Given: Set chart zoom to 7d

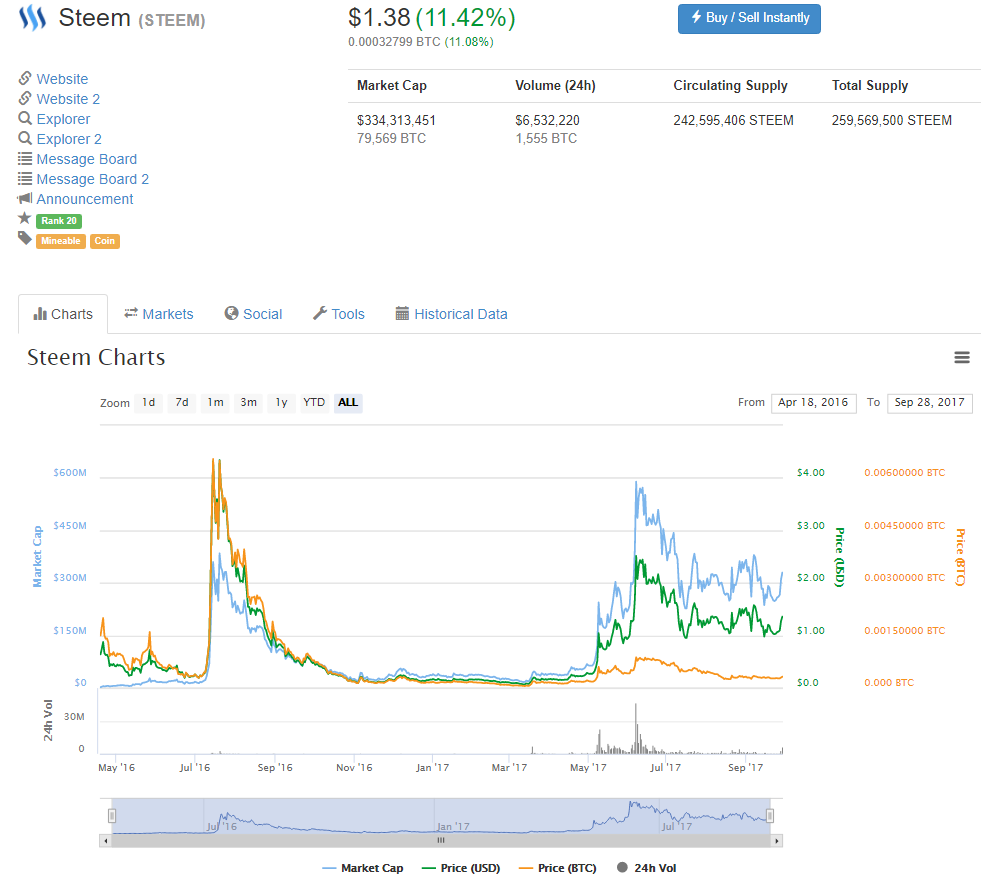Looking at the screenshot, I should 182,403.
